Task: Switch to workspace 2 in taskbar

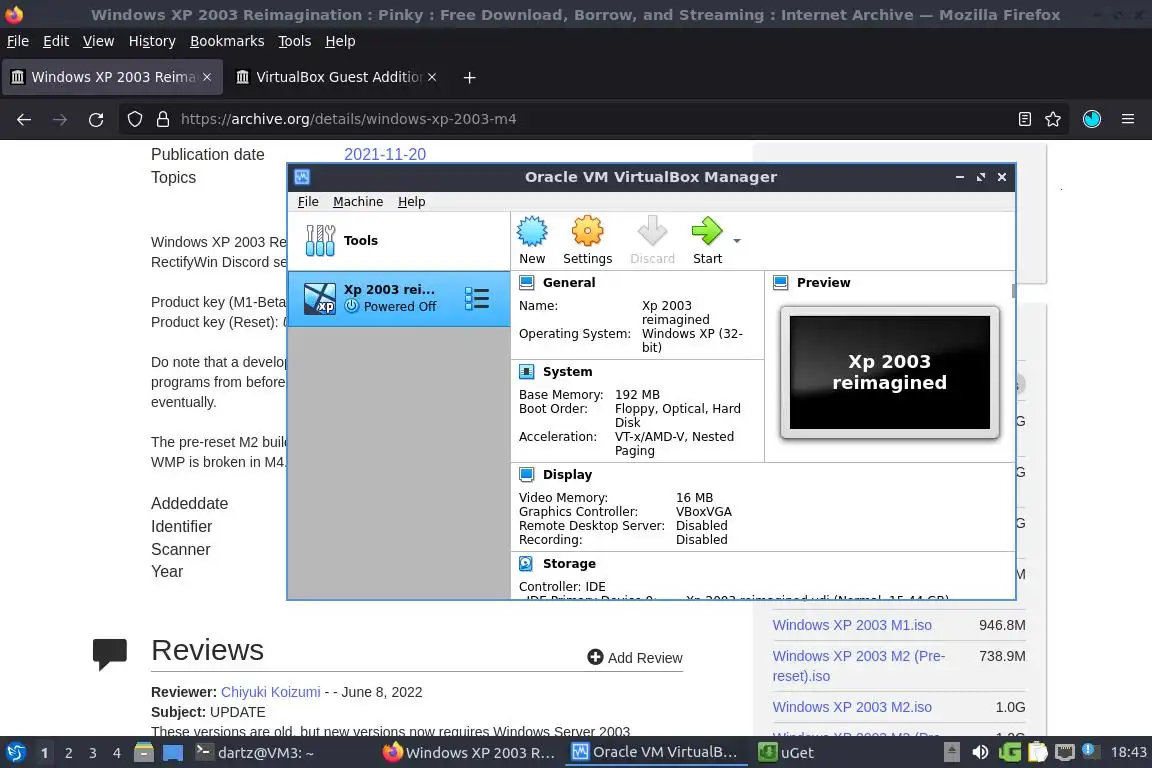Action: [68, 753]
